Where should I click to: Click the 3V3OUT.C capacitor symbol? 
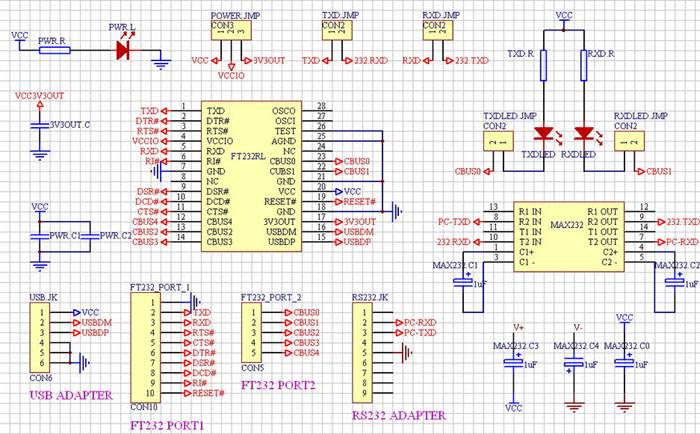(x=40, y=126)
